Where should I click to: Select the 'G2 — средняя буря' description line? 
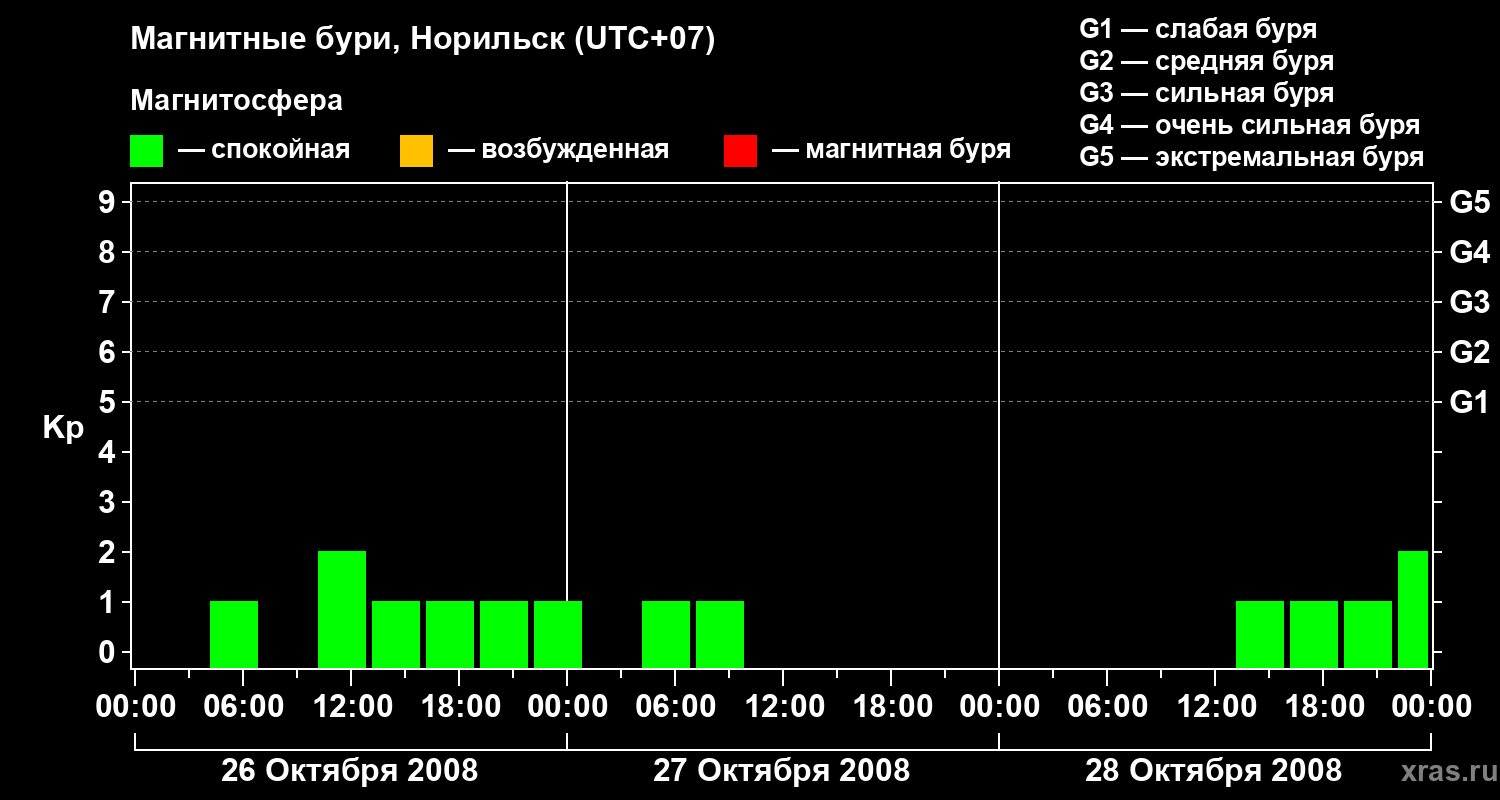click(x=1207, y=61)
